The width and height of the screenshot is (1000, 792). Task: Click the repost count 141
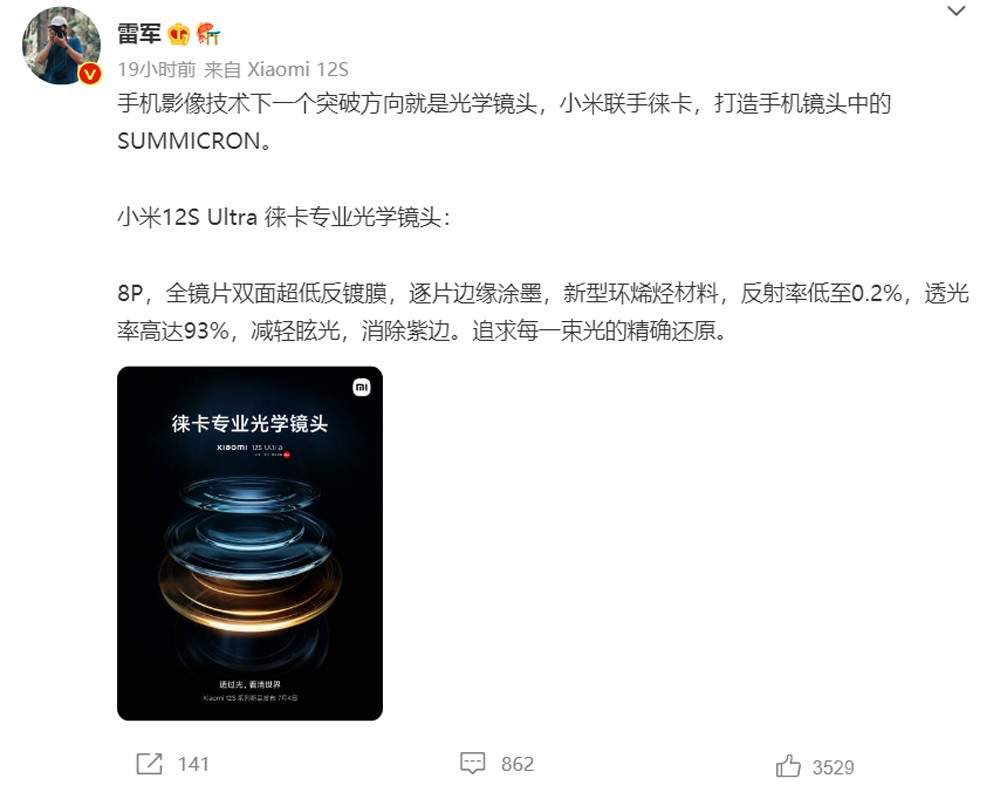pos(193,764)
